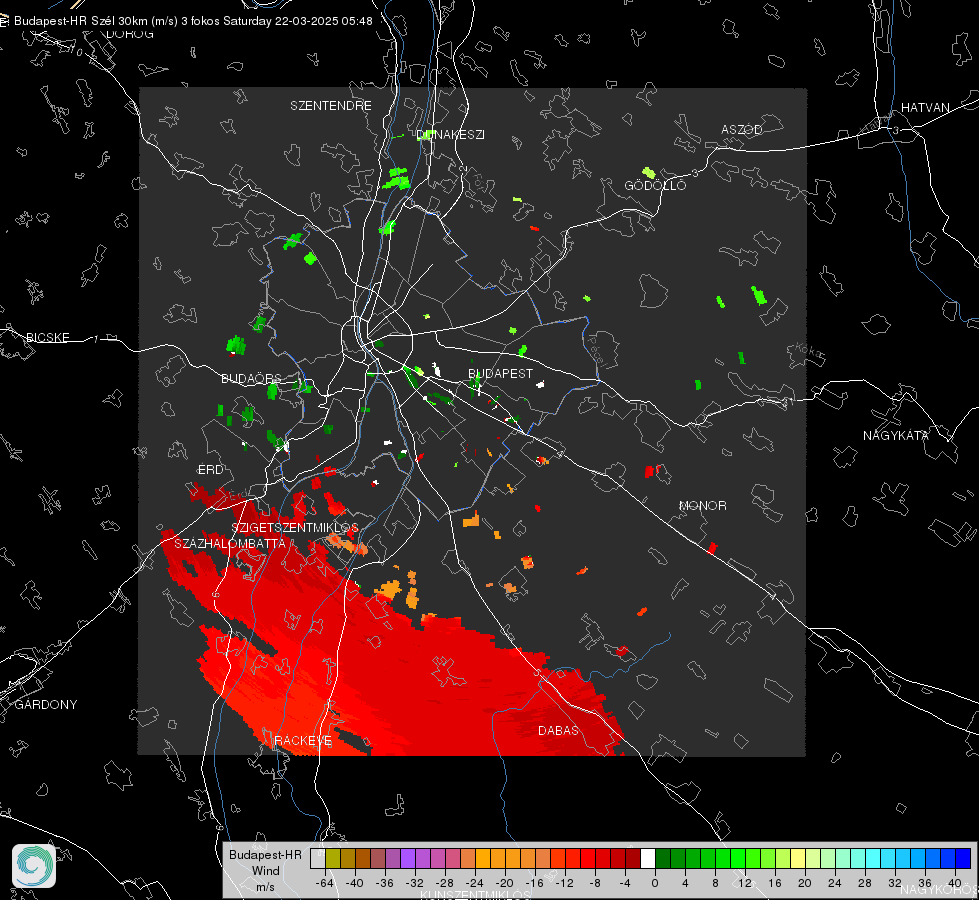Click the -24 legend value
The image size is (979, 900).
point(475,883)
